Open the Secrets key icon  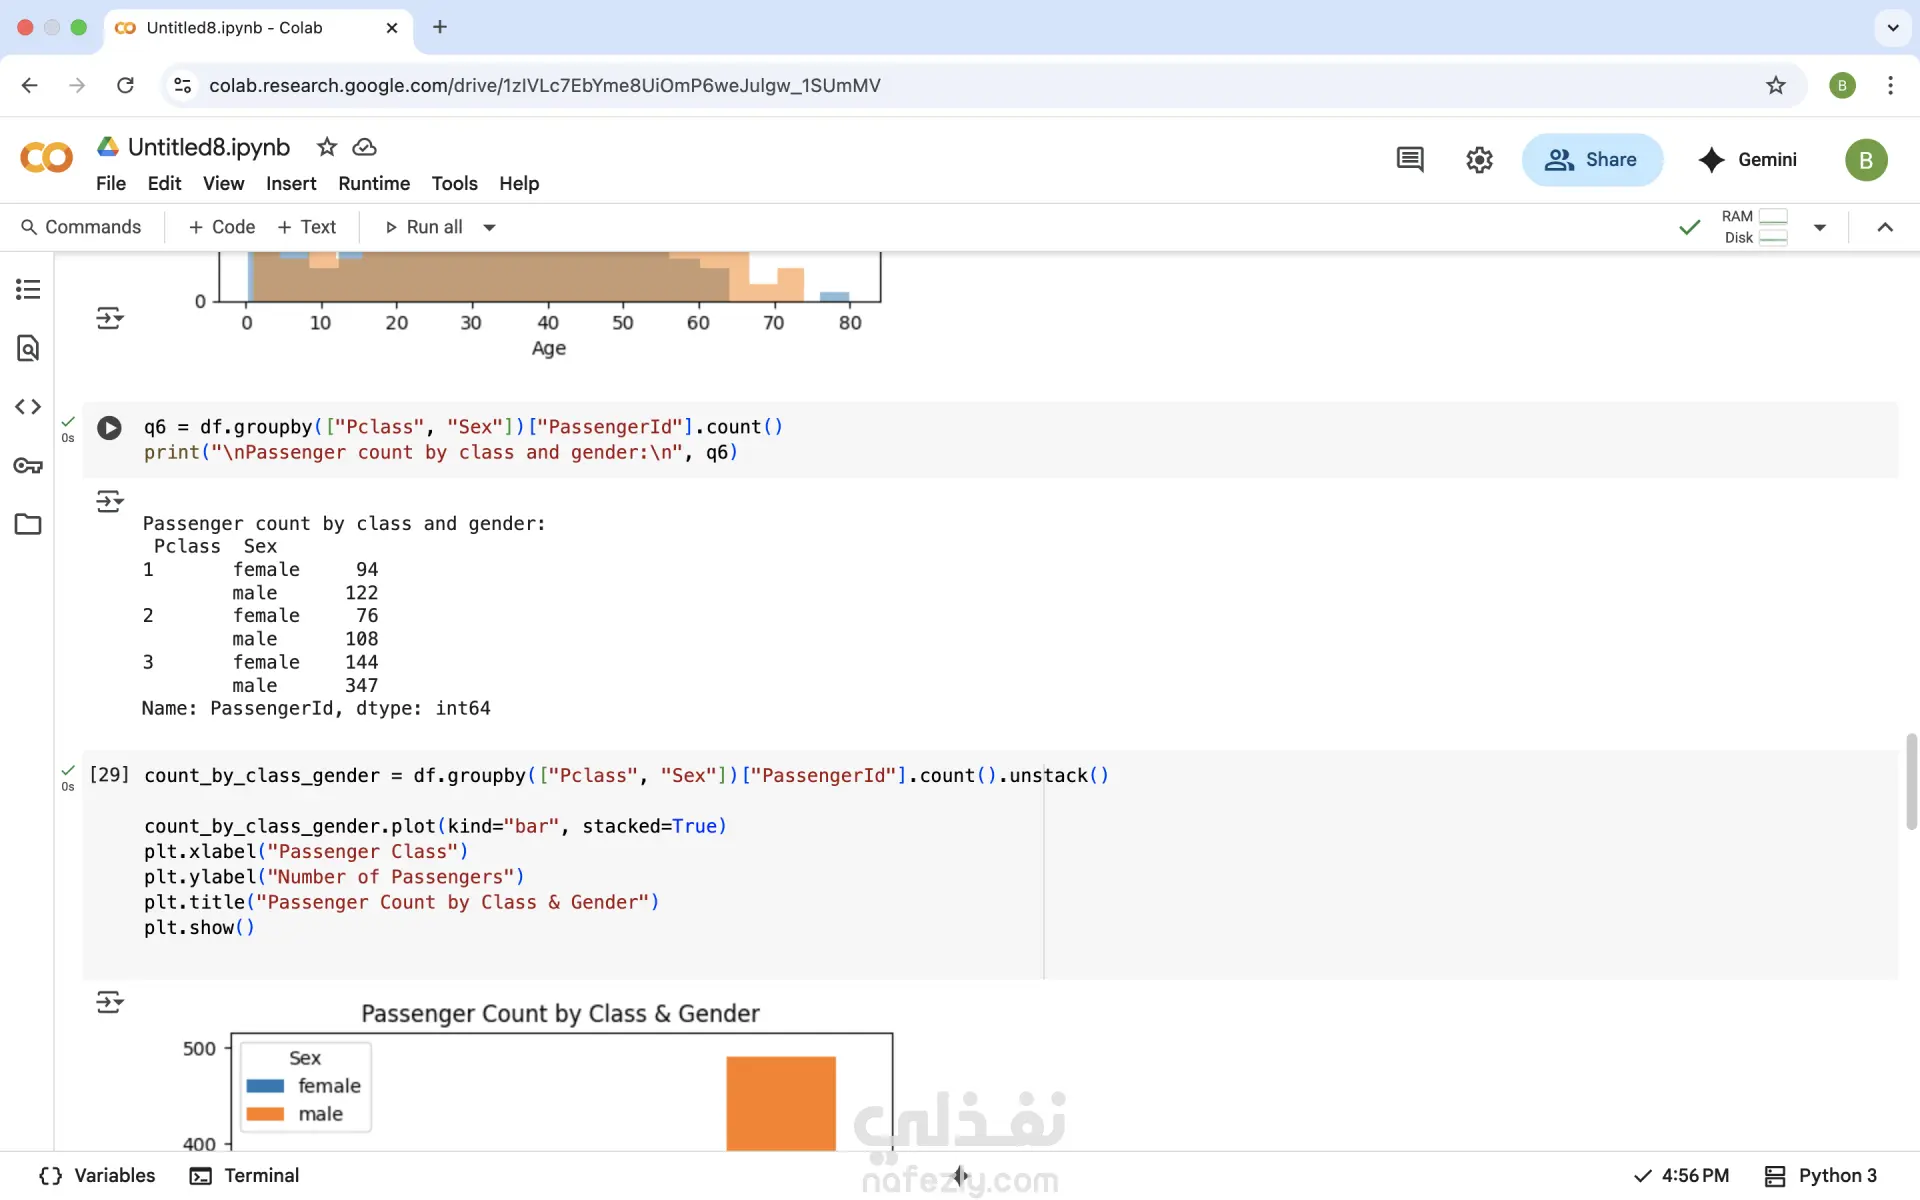tap(28, 466)
